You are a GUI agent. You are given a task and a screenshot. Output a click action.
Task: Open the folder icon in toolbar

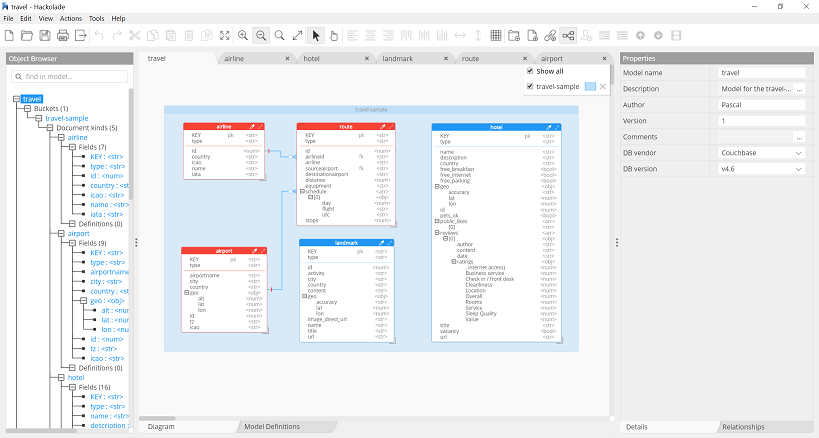[27, 36]
